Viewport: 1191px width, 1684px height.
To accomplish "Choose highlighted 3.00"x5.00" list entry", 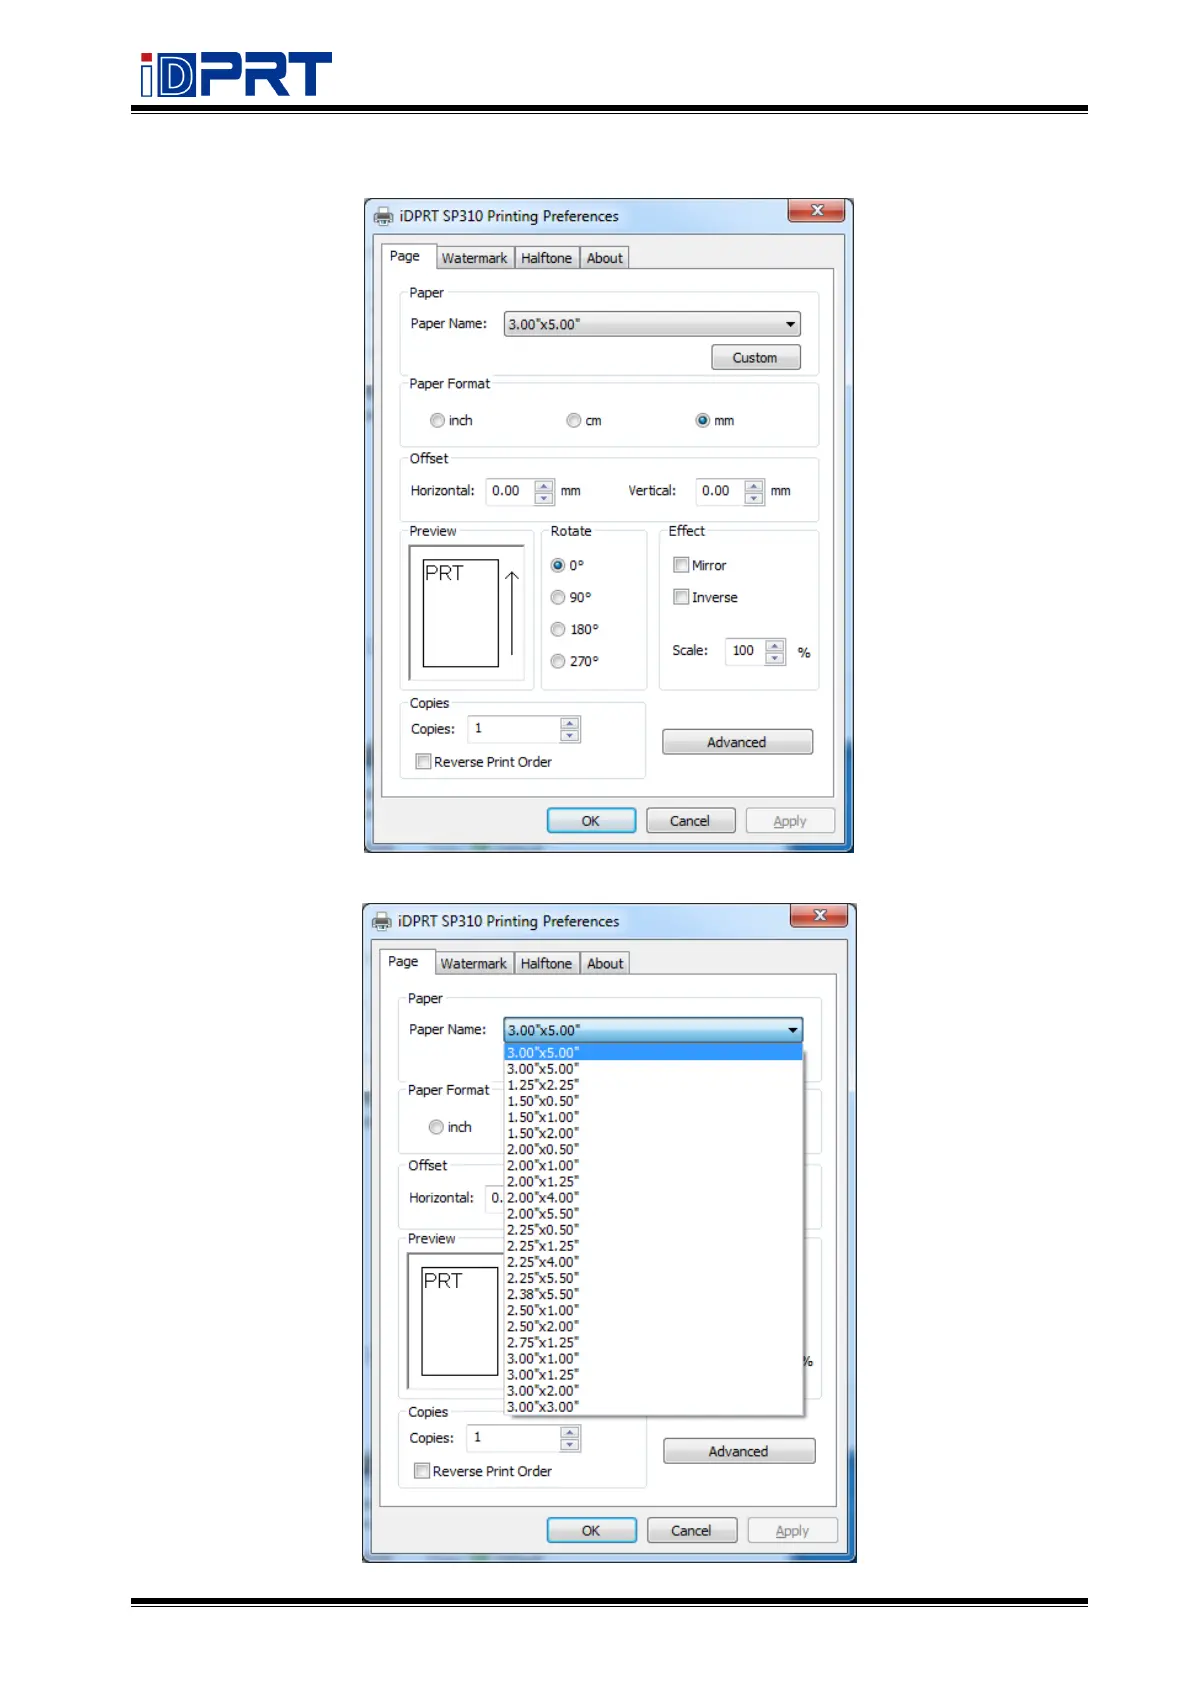I will (653, 1052).
